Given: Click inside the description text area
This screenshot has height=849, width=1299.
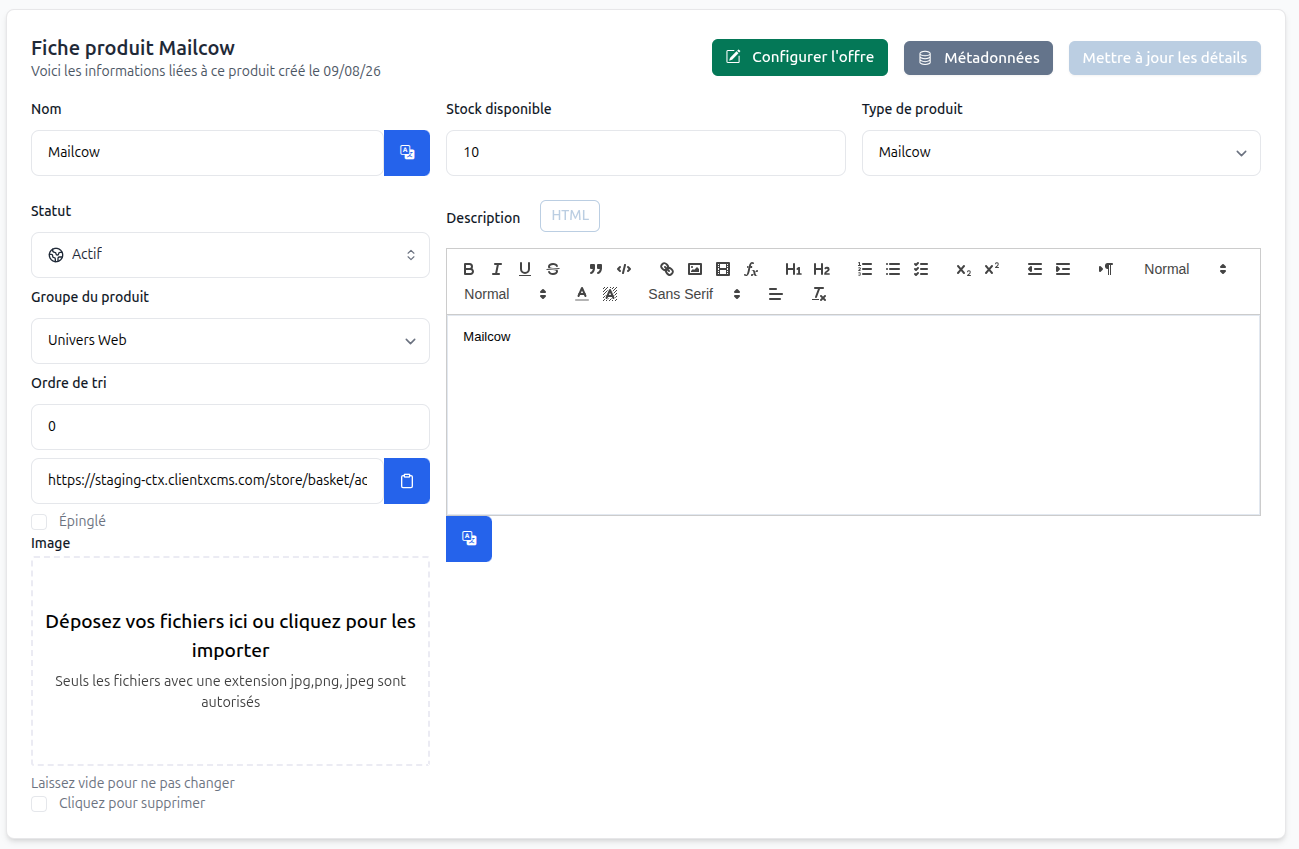Looking at the screenshot, I should (x=853, y=415).
